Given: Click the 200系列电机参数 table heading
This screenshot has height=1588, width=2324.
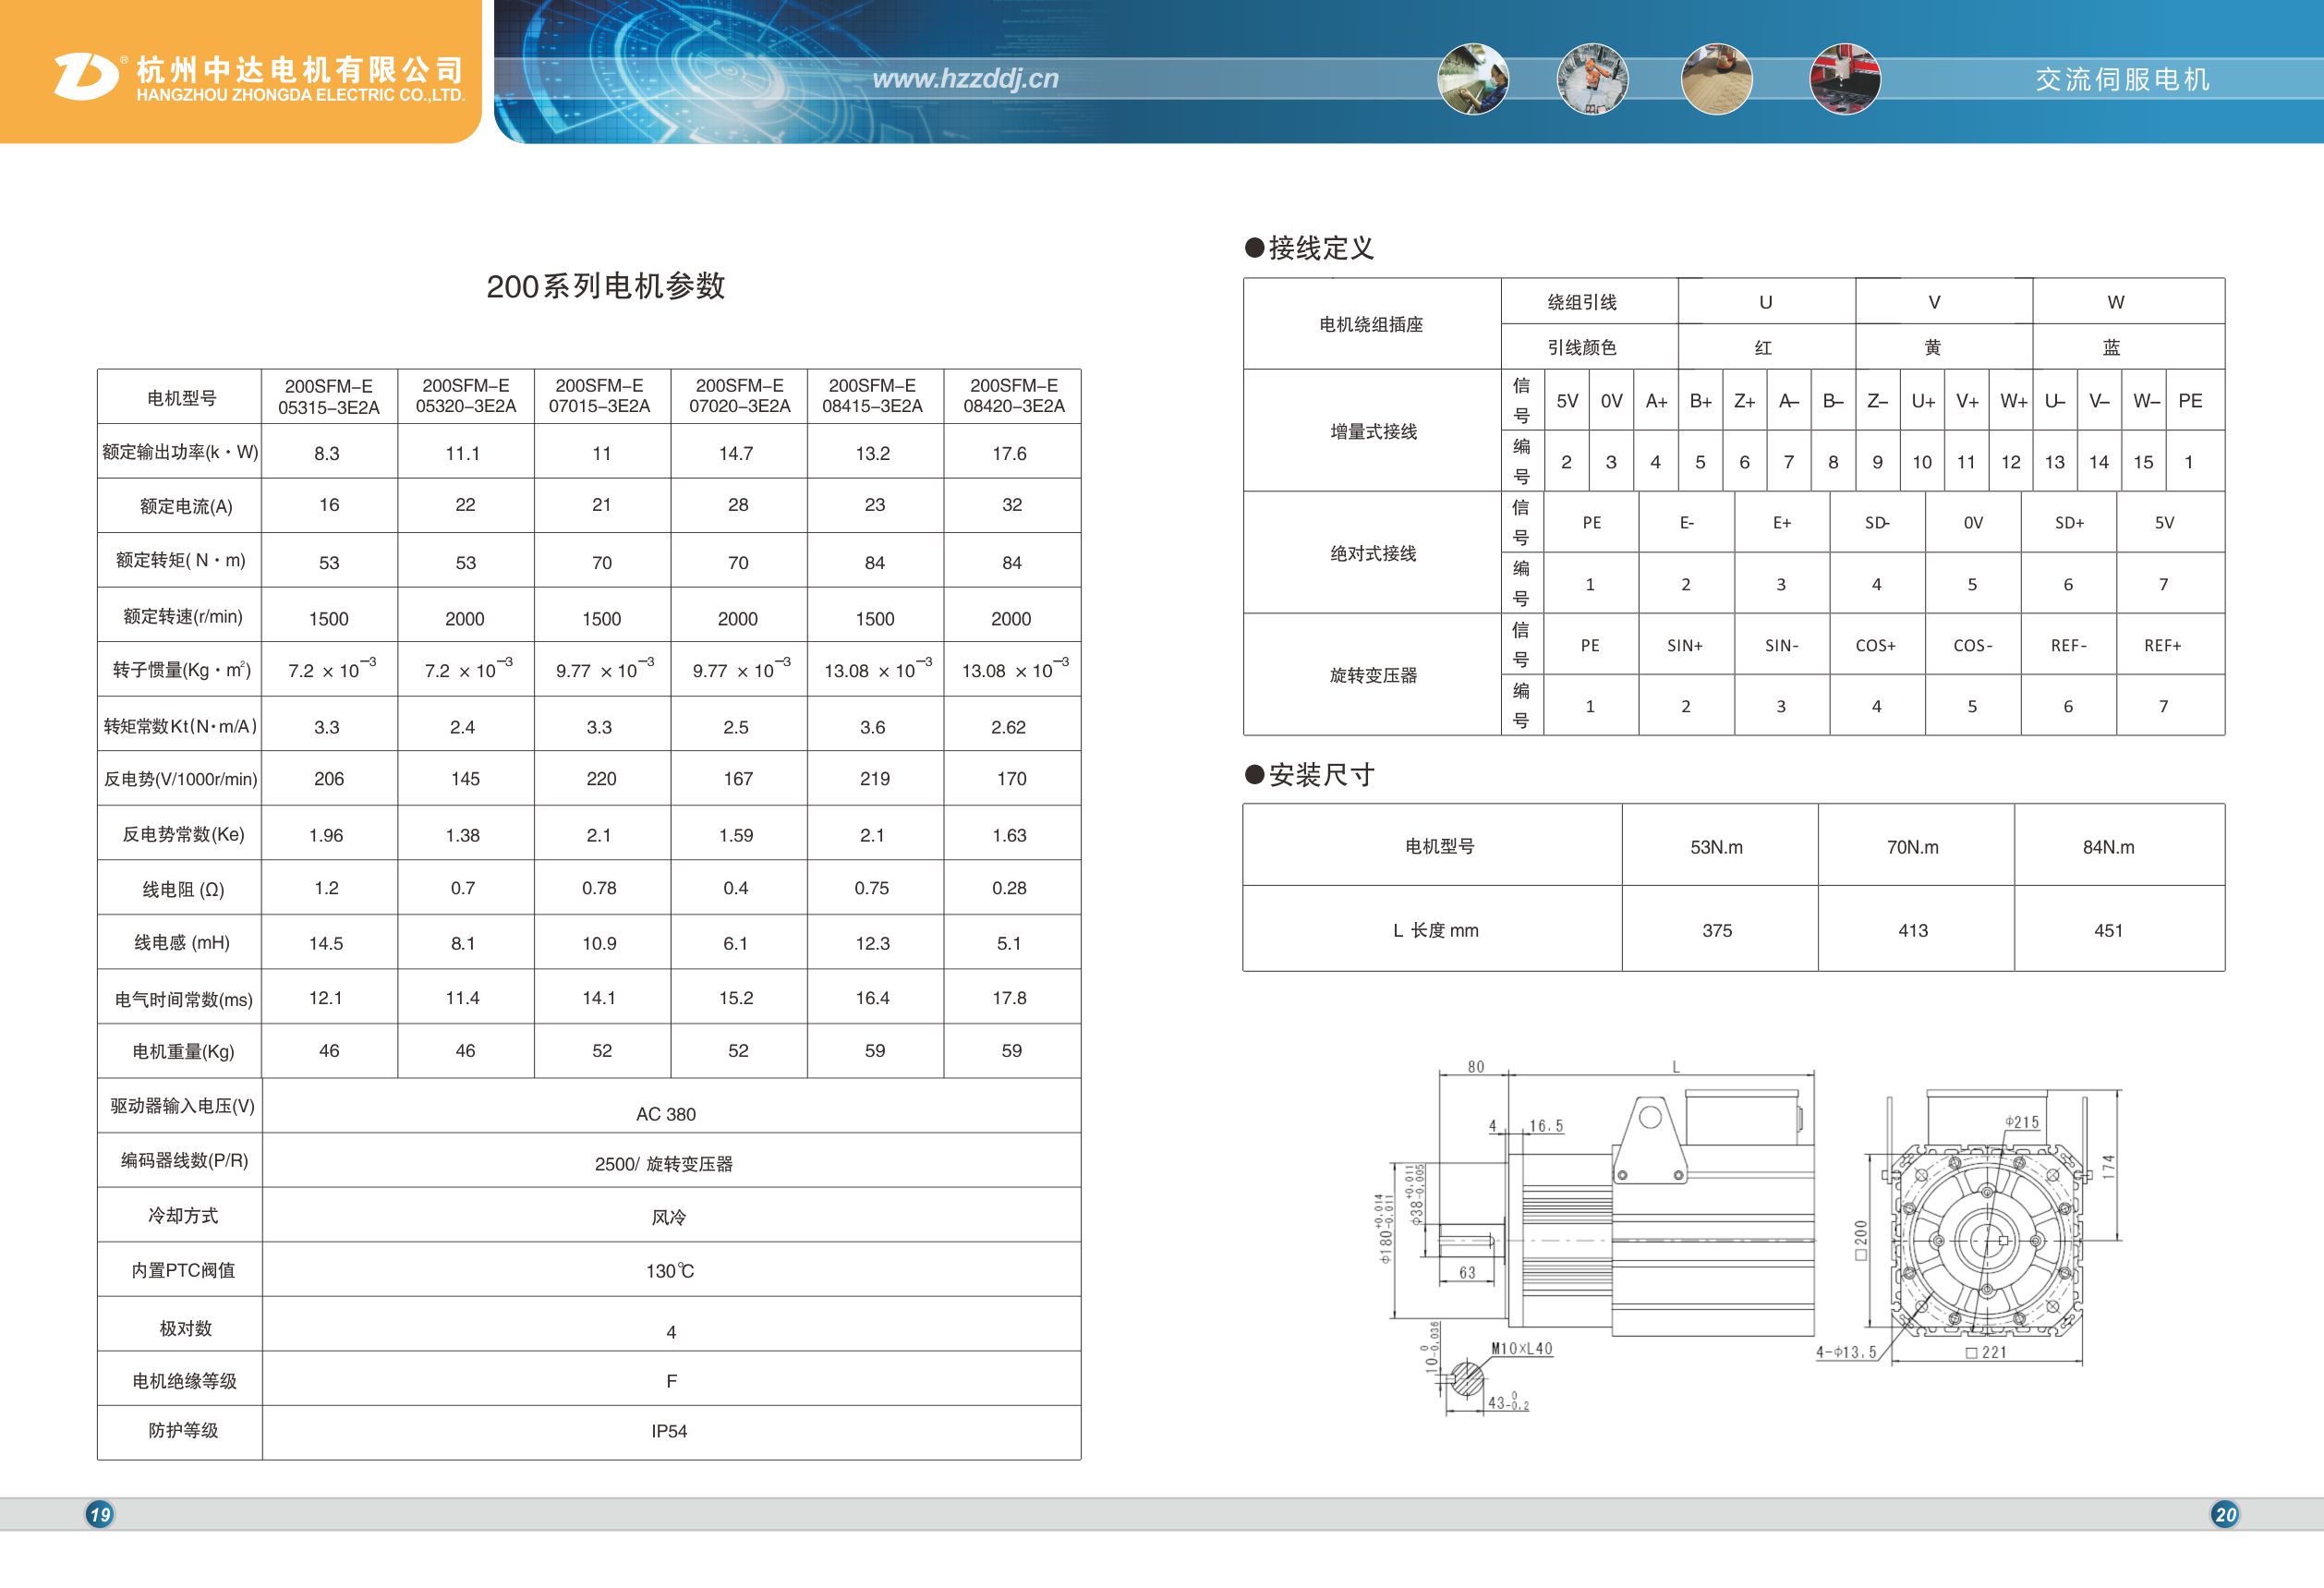Looking at the screenshot, I should tap(605, 286).
